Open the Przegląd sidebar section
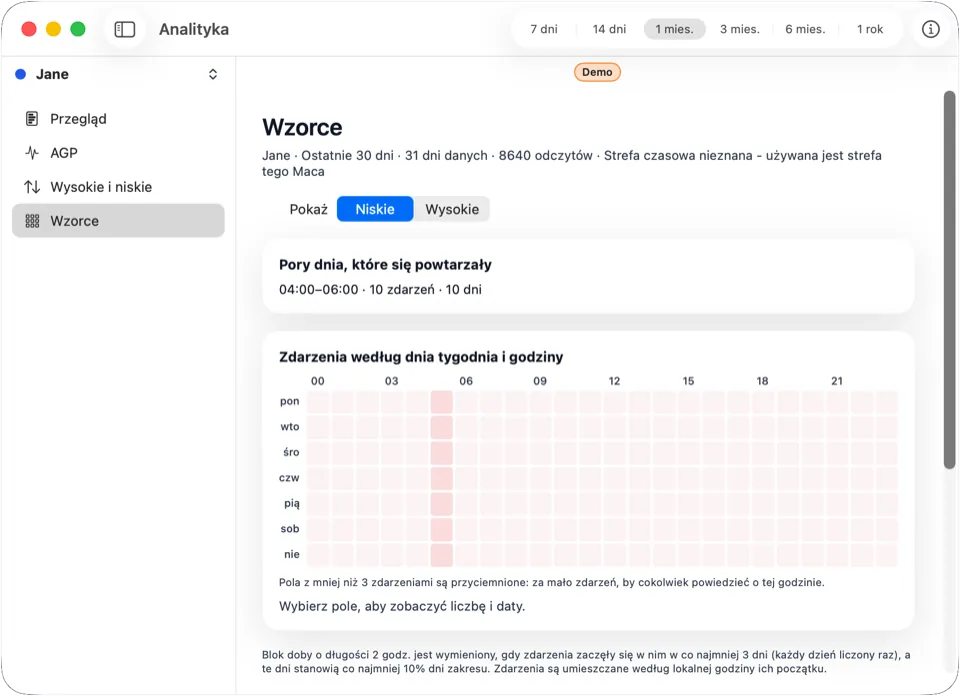This screenshot has height=696, width=960. point(118,119)
